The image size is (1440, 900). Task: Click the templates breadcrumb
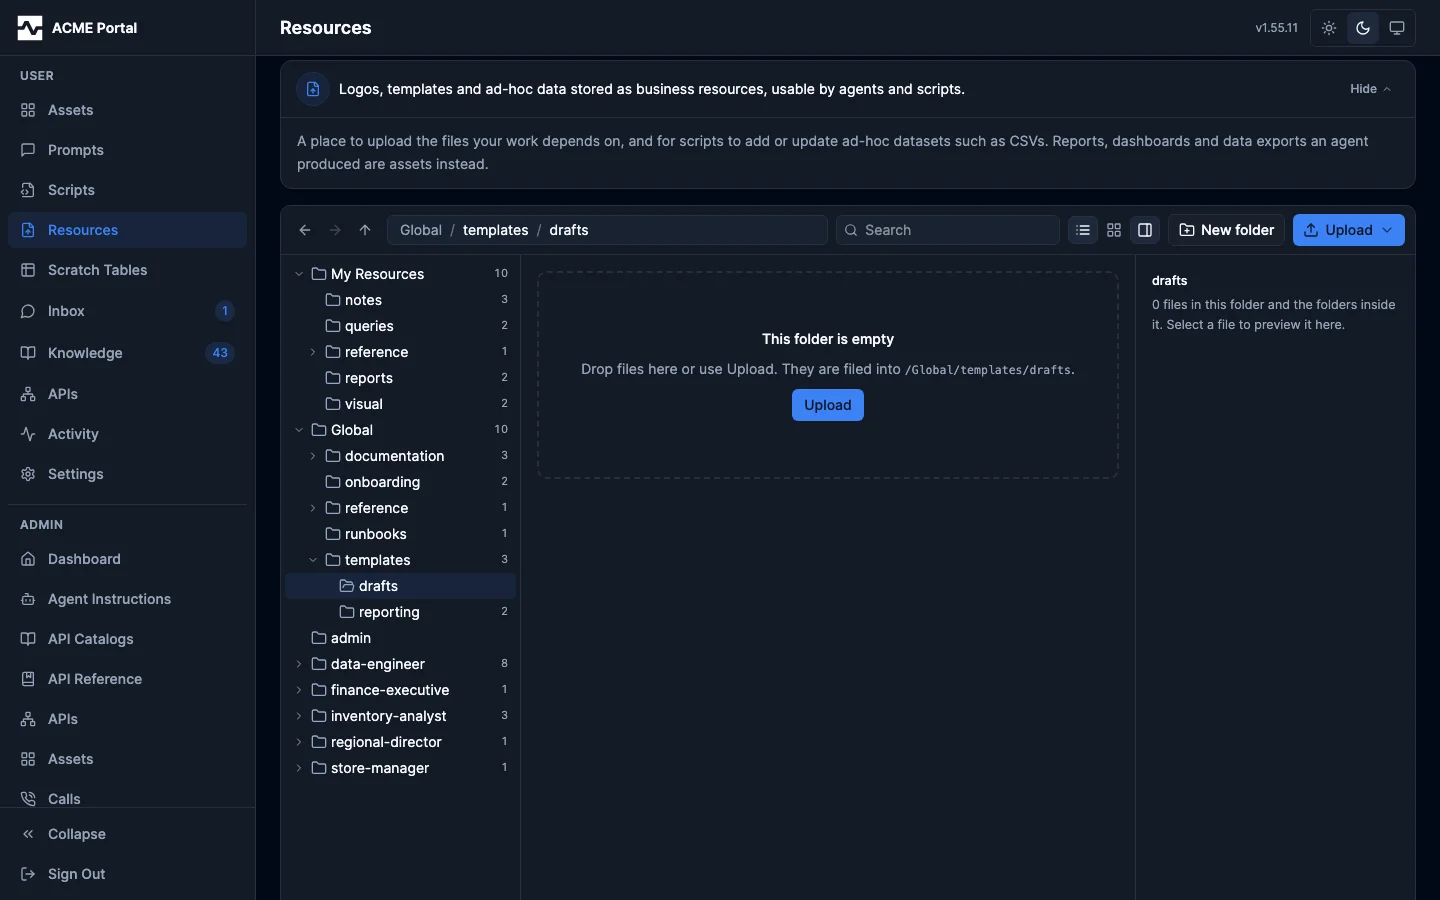(495, 230)
